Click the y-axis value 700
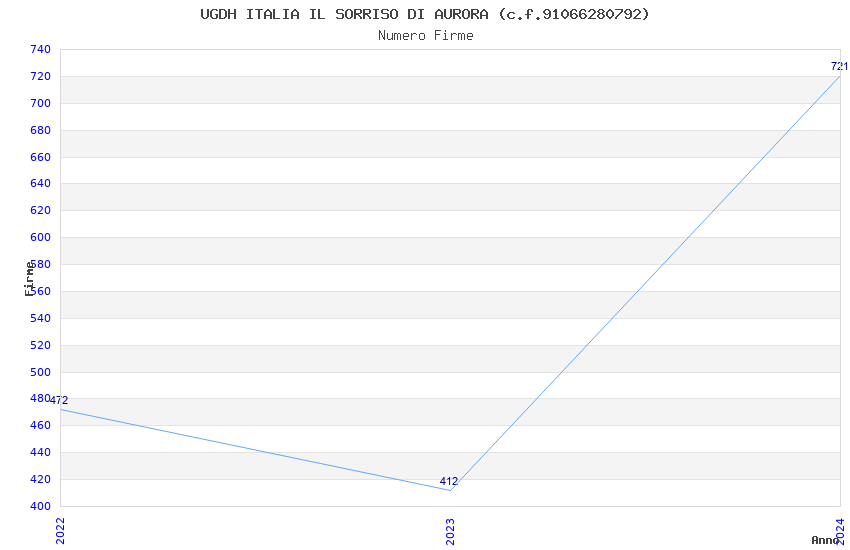The width and height of the screenshot is (850, 550). 41,103
